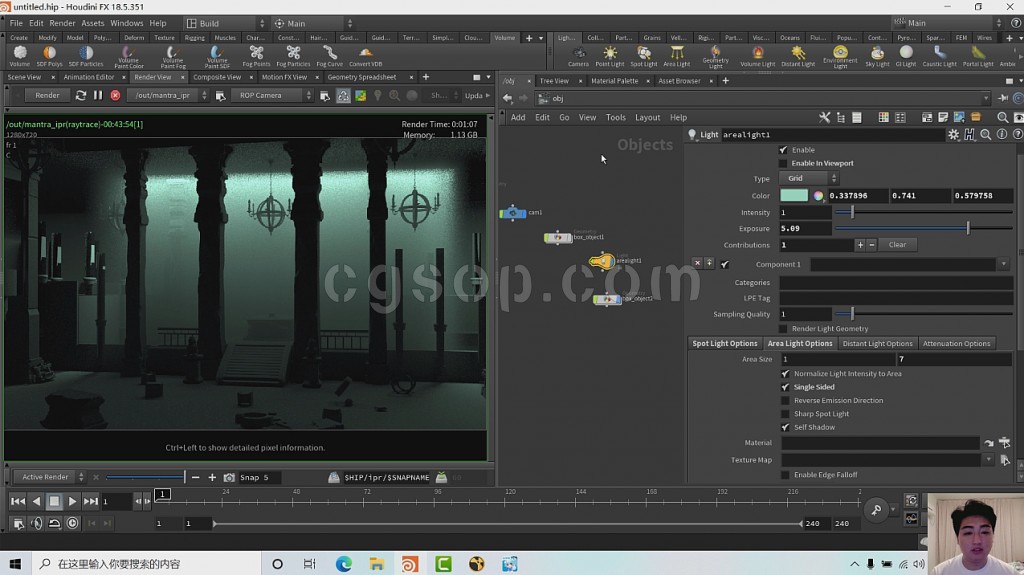
Task: Pause the IPR render
Action: (98, 95)
